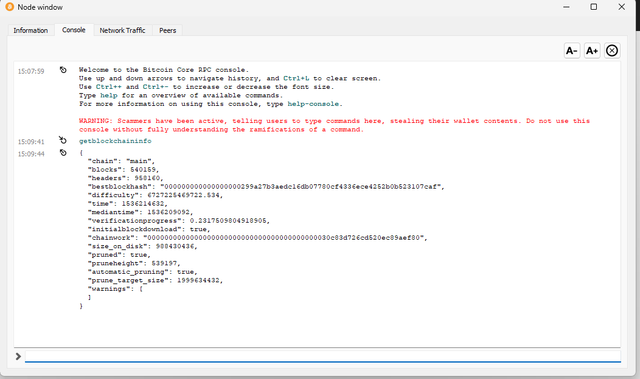Click the pruneheight line
Screen dimensions: 640x379
(x=134, y=264)
